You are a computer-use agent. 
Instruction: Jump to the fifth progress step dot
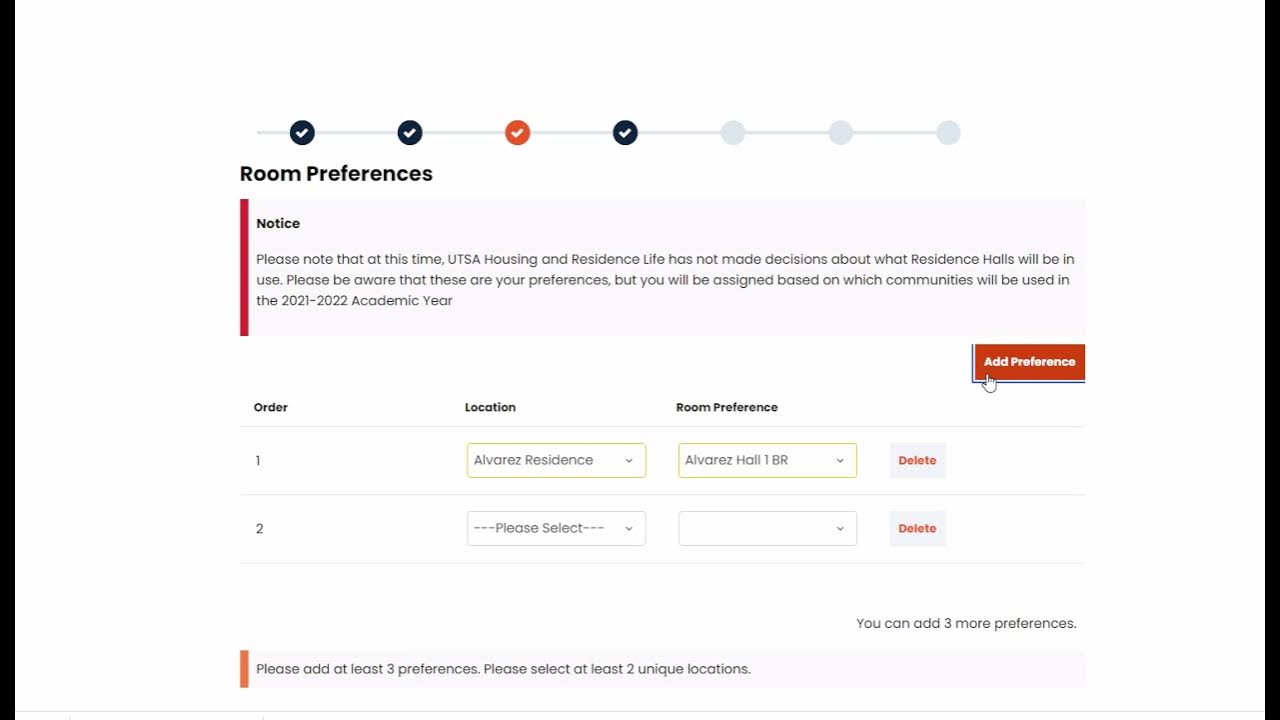tap(733, 132)
